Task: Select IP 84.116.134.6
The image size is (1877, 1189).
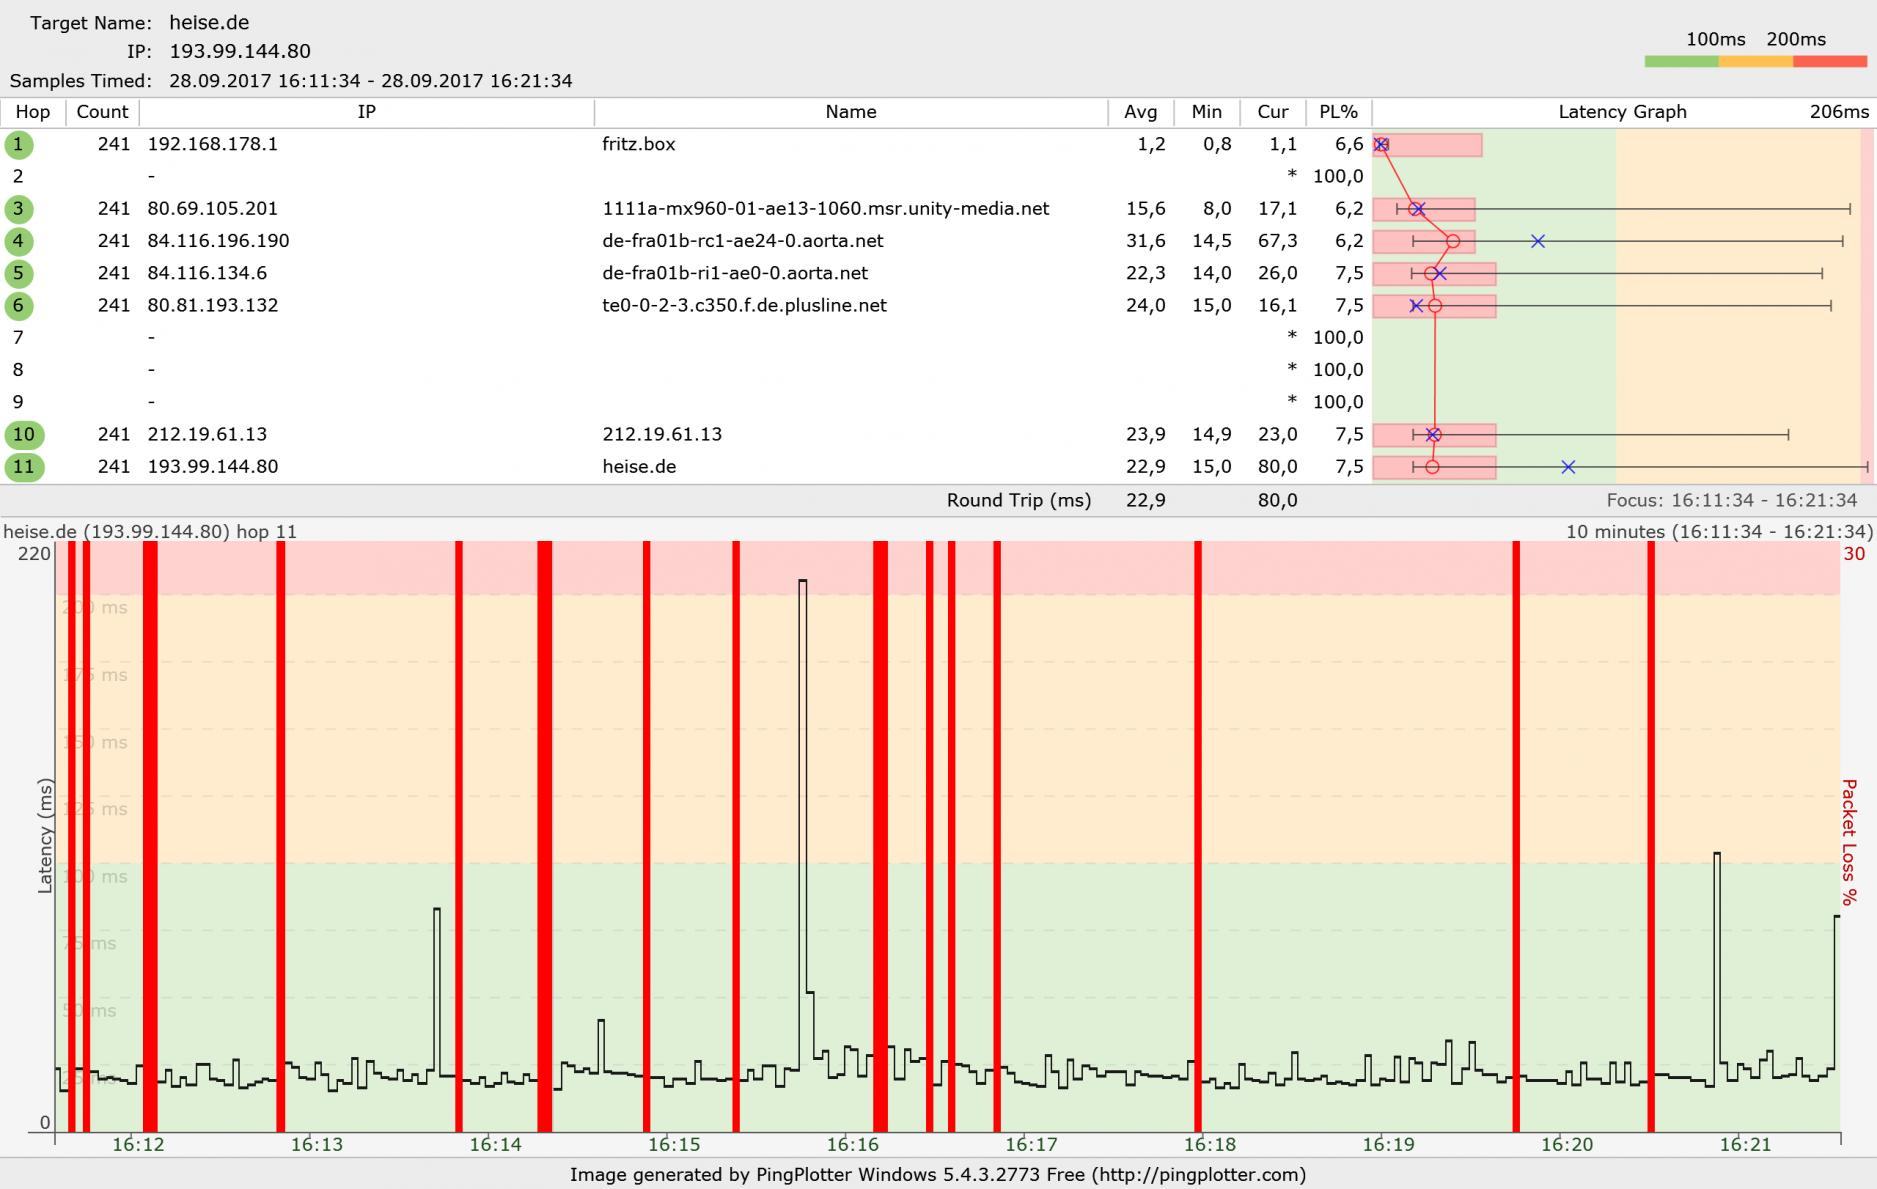Action: pos(207,273)
